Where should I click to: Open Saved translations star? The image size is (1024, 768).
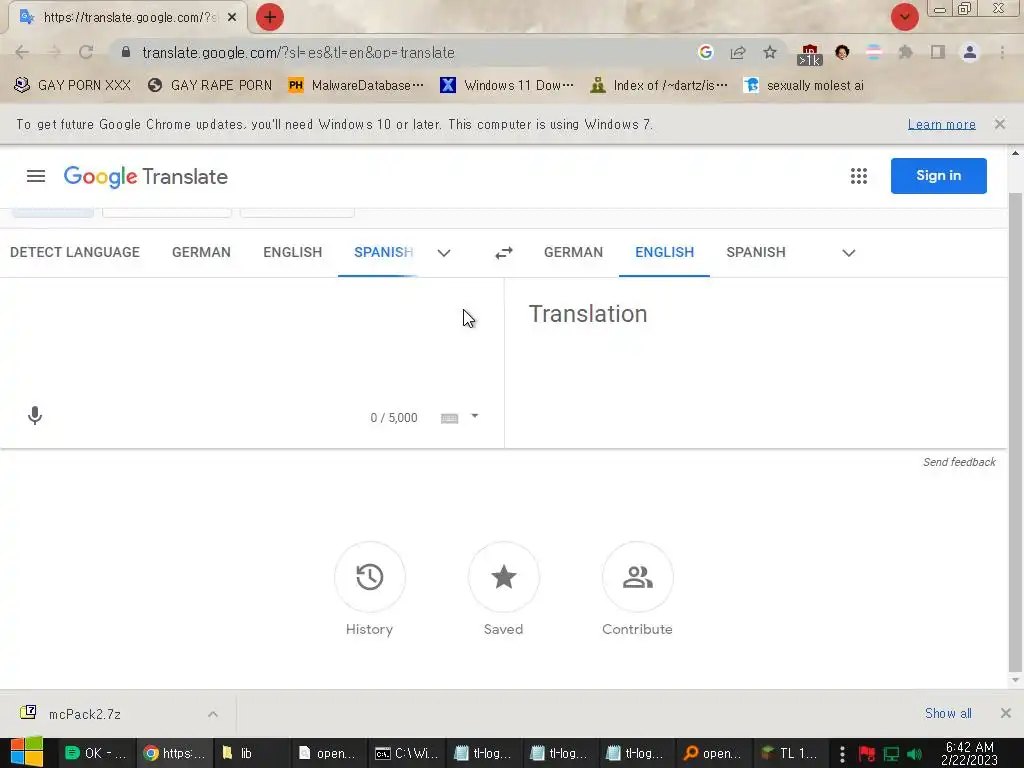[504, 577]
